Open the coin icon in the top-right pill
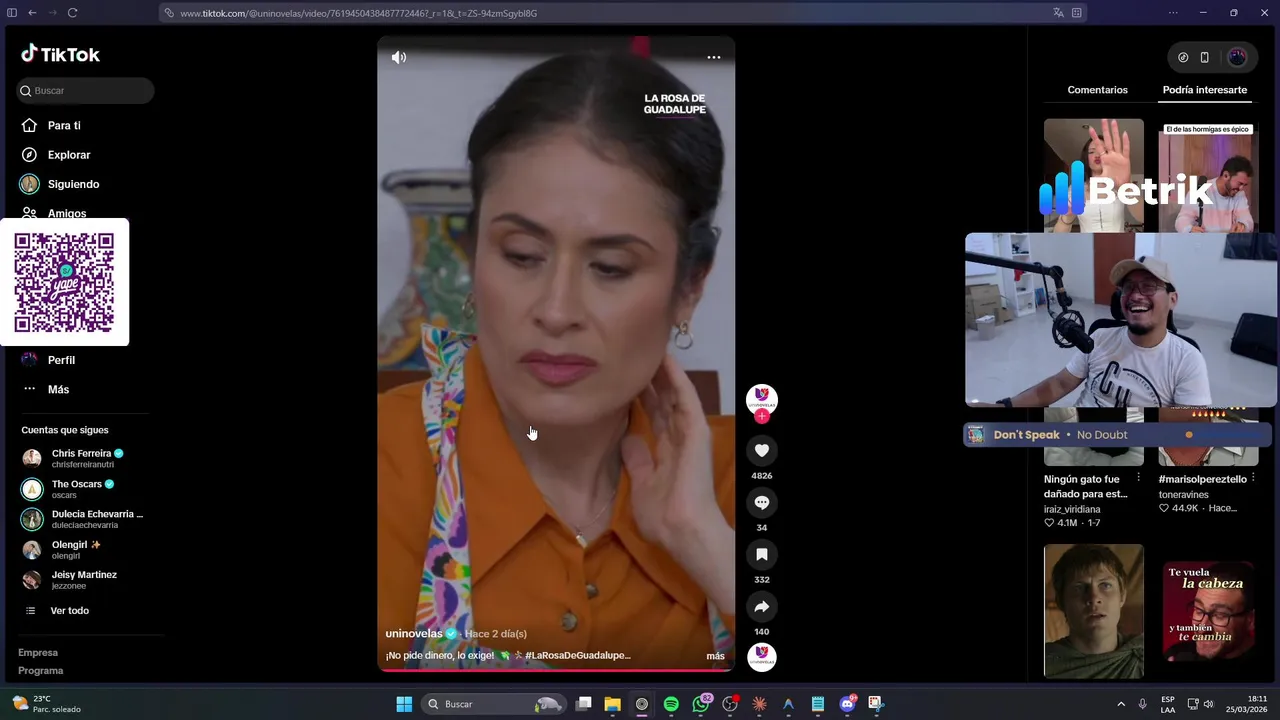 [1183, 57]
